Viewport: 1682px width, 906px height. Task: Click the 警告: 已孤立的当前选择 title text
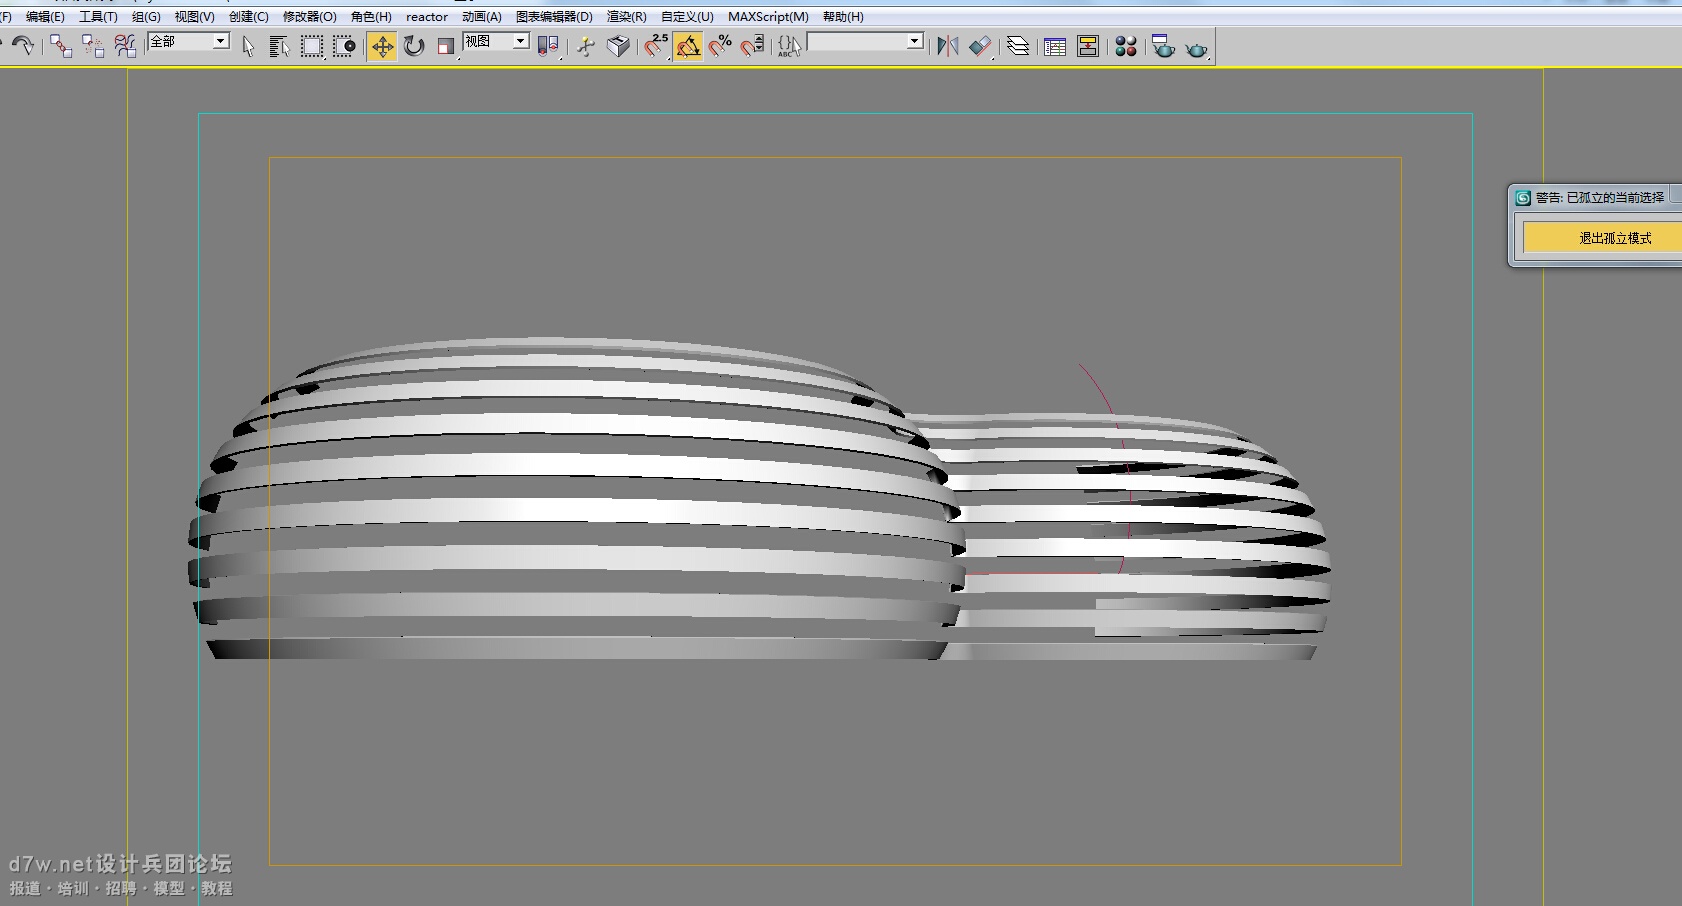coord(1600,198)
